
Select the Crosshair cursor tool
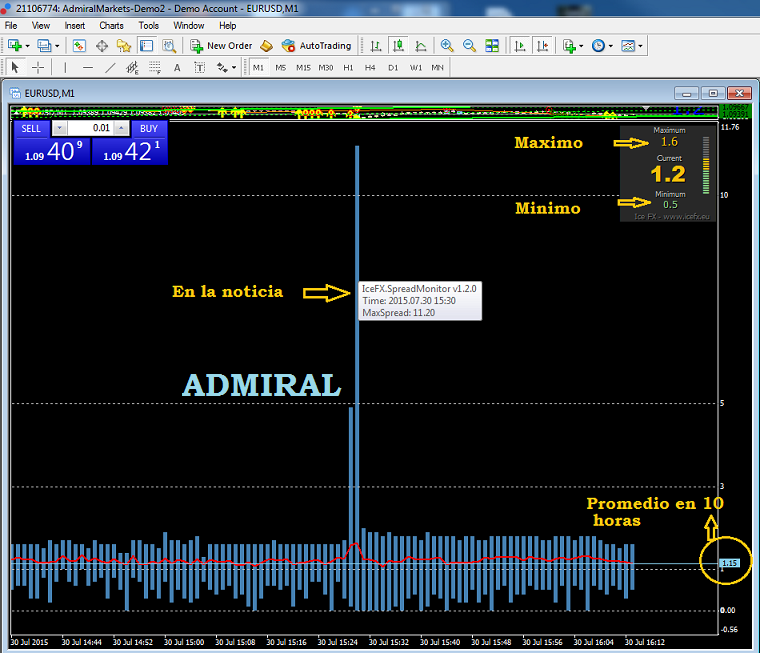(x=38, y=68)
